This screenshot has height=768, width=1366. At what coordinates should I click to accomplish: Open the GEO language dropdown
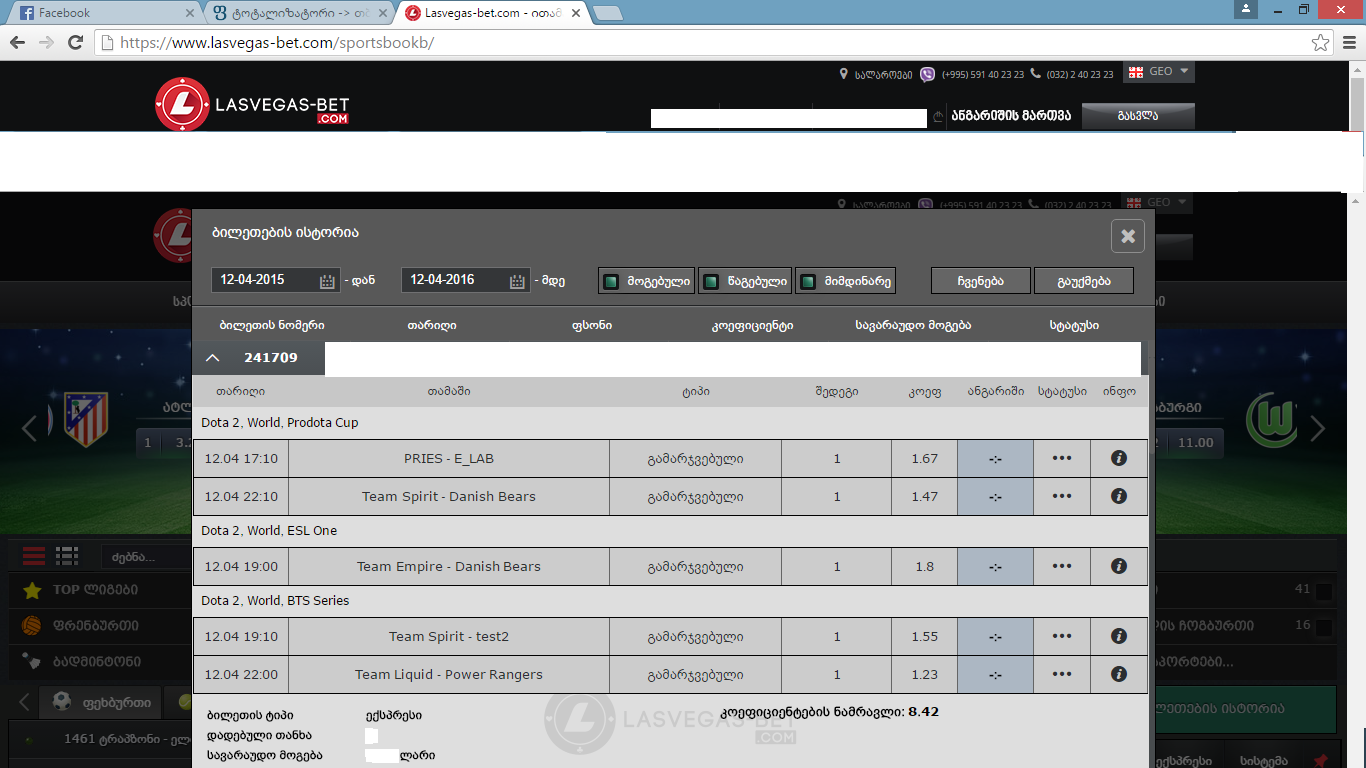[x=1158, y=72]
